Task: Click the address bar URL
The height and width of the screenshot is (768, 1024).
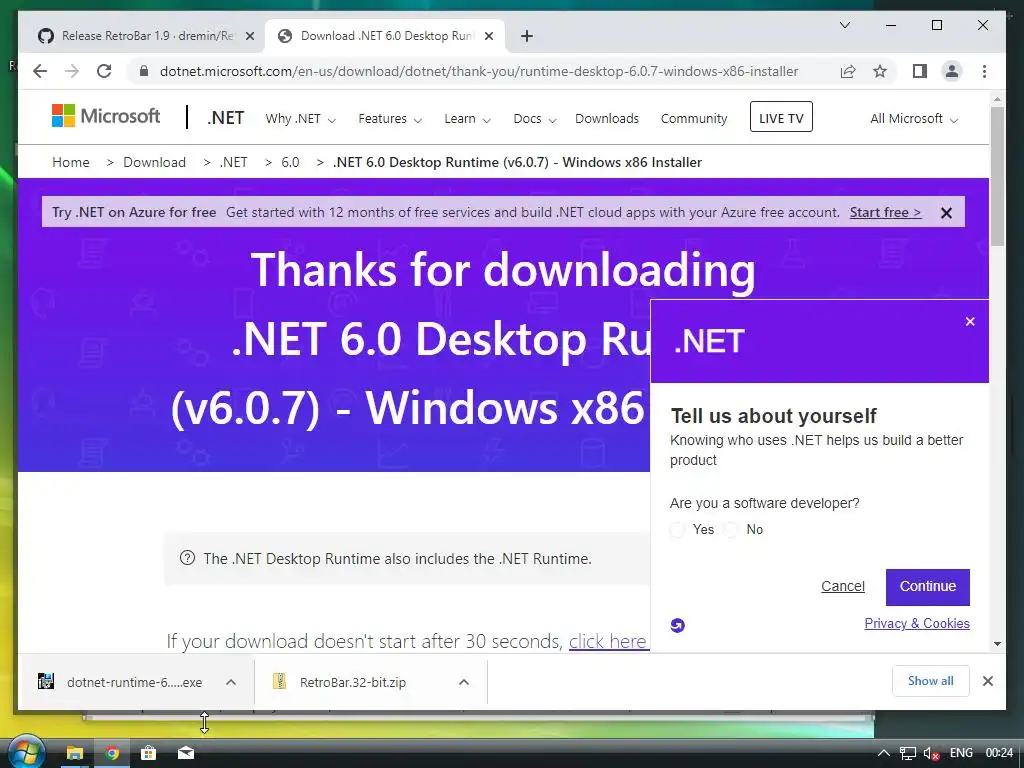Action: [479, 71]
